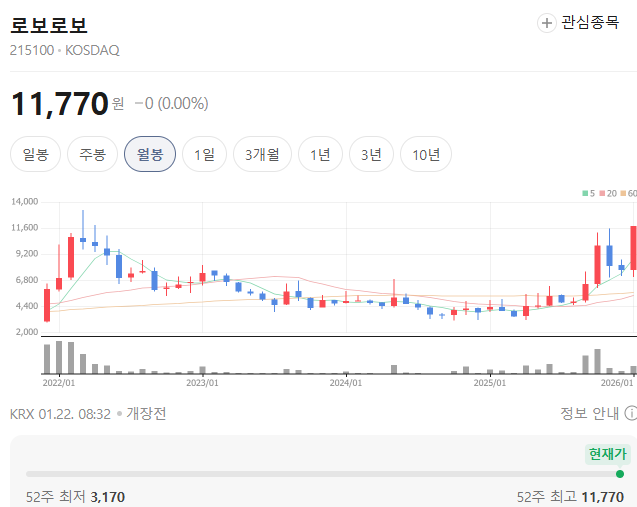This screenshot has width=637, height=507.
Task: Switch chart to 3년 range
Action: (x=371, y=154)
